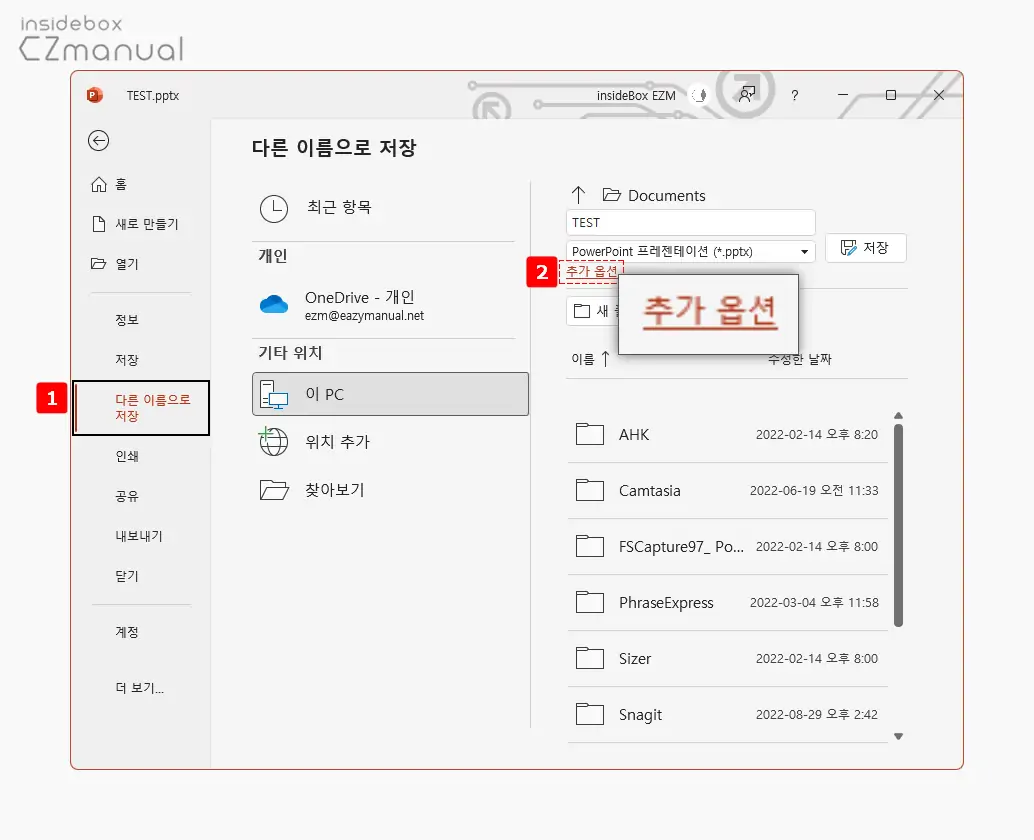Viewport: 1034px width, 840px height.
Task: Click the More options (추가 옵션) link
Action: [592, 272]
